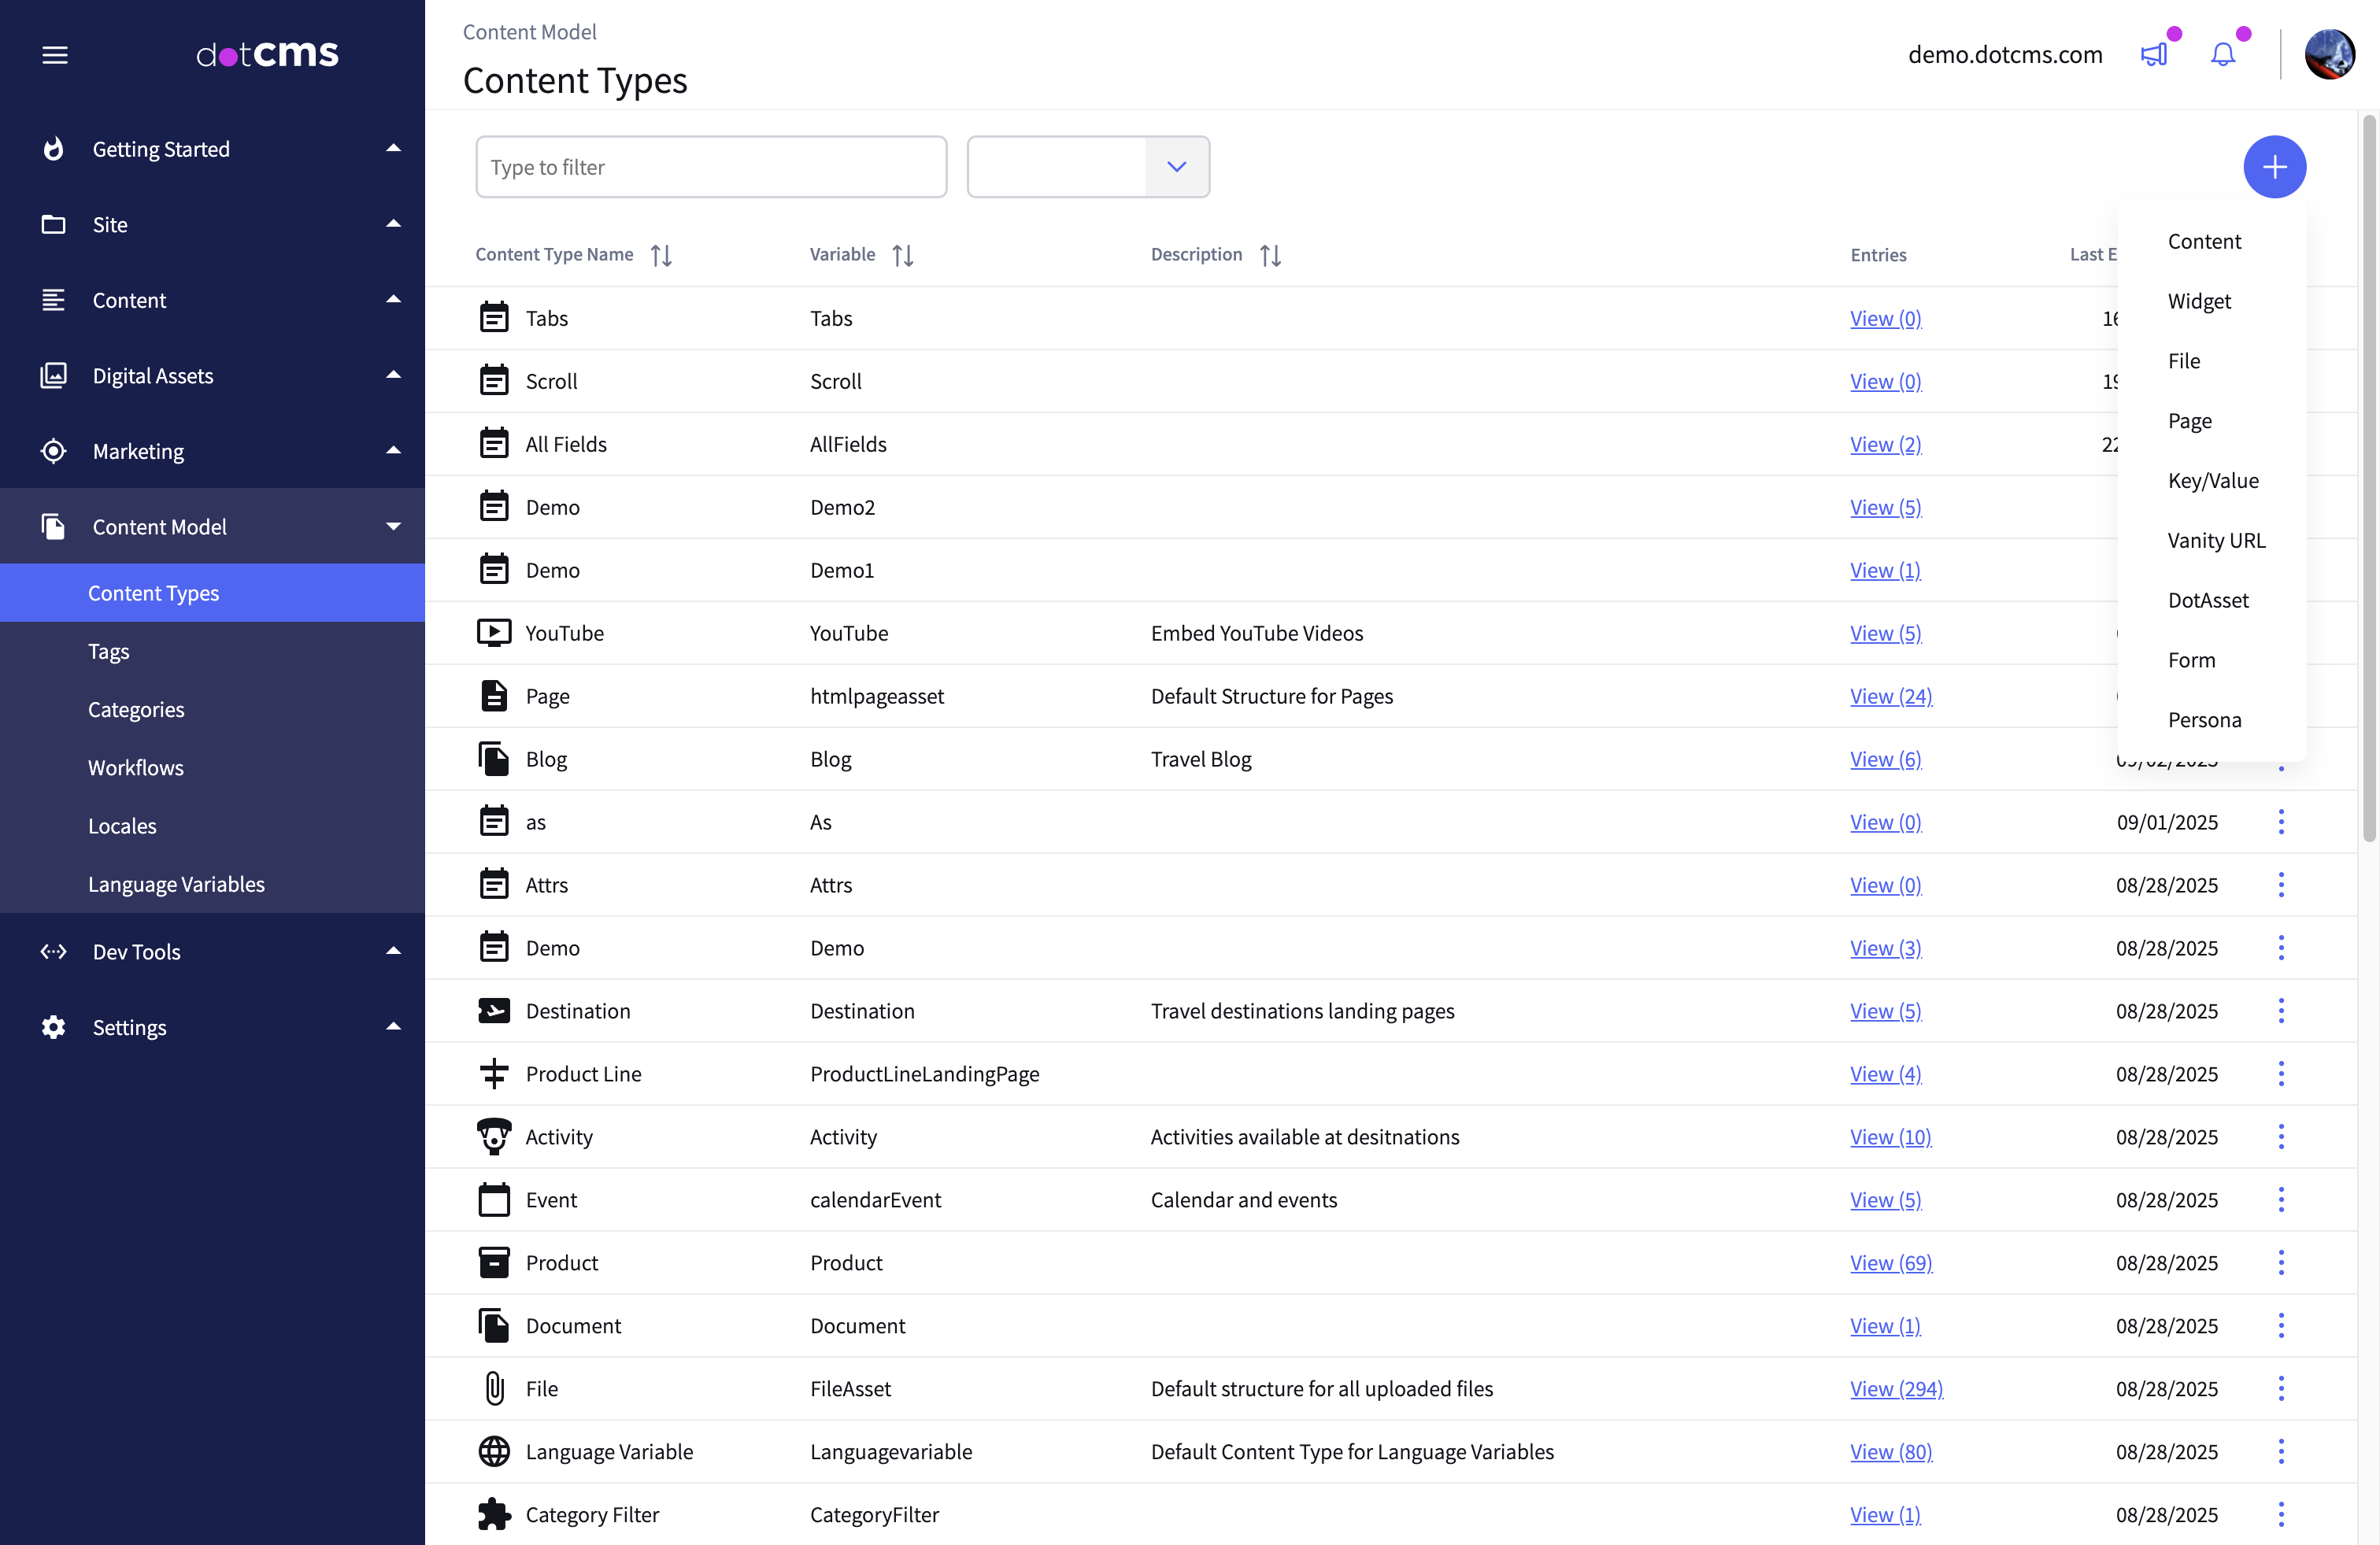Toggle the Variable column sort arrows

903,255
